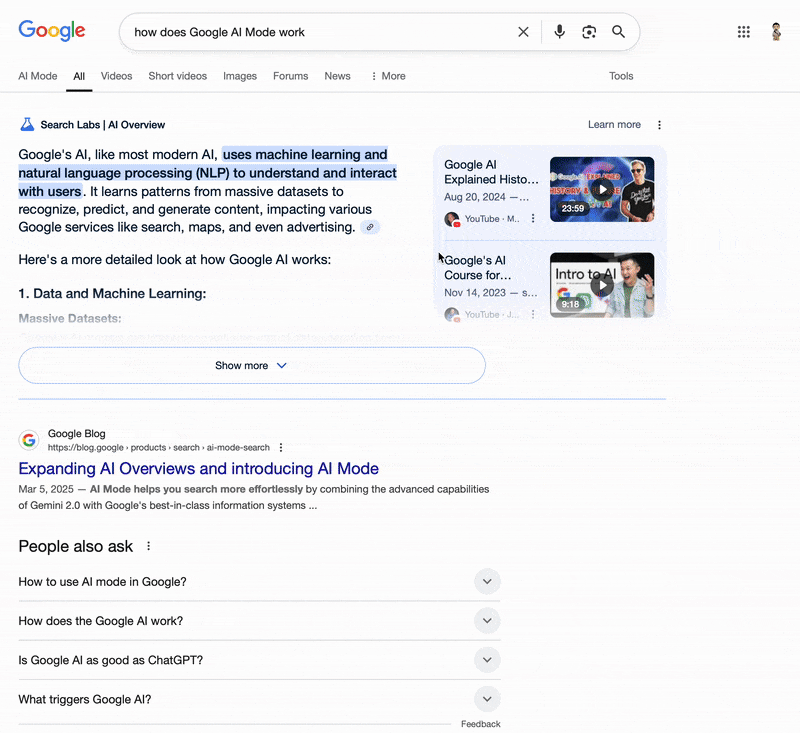The height and width of the screenshot is (733, 800).
Task: Open the Short videos tab
Action: 178,76
